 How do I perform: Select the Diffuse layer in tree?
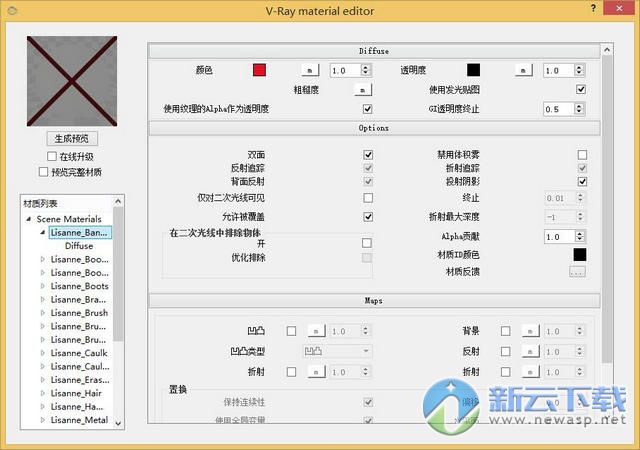coord(79,246)
